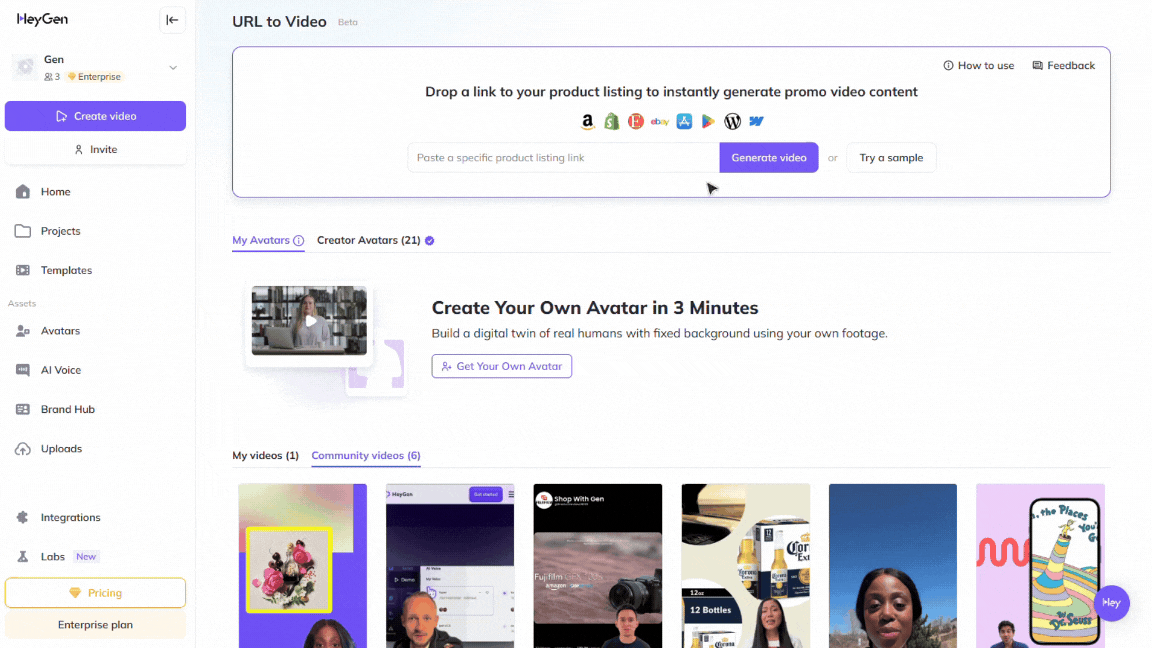Click the Generate video button
This screenshot has width=1152, height=648.
[768, 158]
